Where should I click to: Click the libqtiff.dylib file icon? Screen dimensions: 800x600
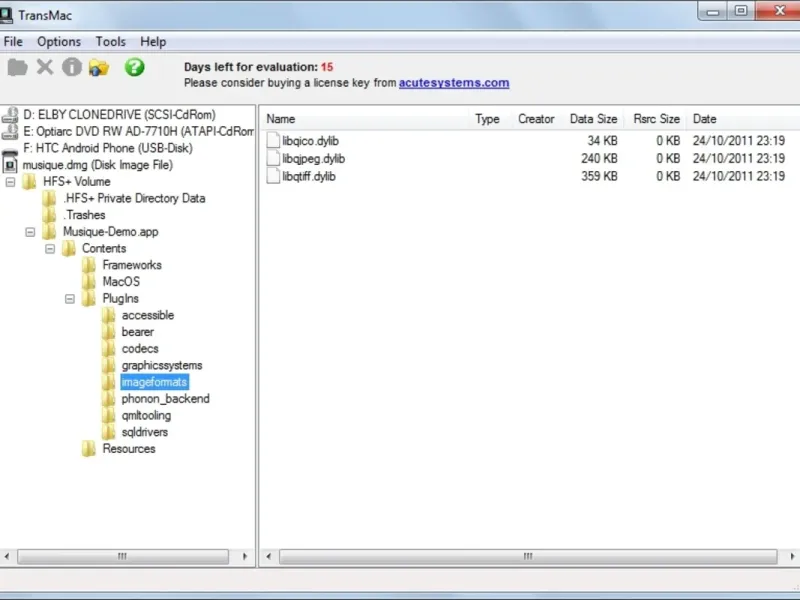pyautogui.click(x=273, y=177)
